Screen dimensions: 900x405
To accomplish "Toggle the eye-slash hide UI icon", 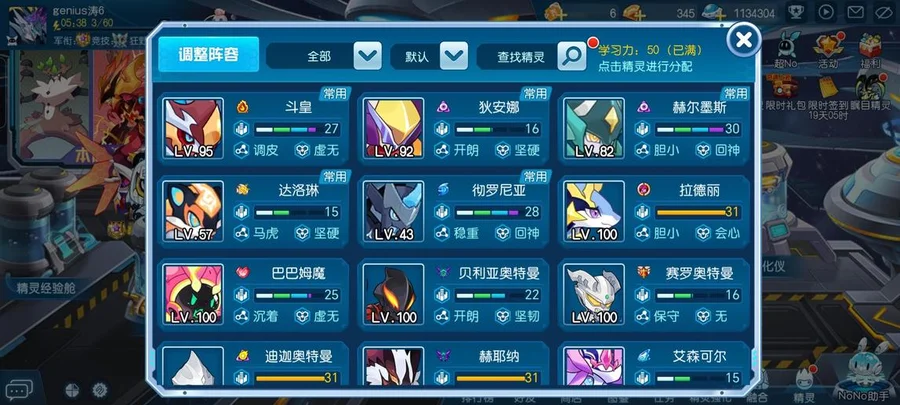I will coord(886,12).
